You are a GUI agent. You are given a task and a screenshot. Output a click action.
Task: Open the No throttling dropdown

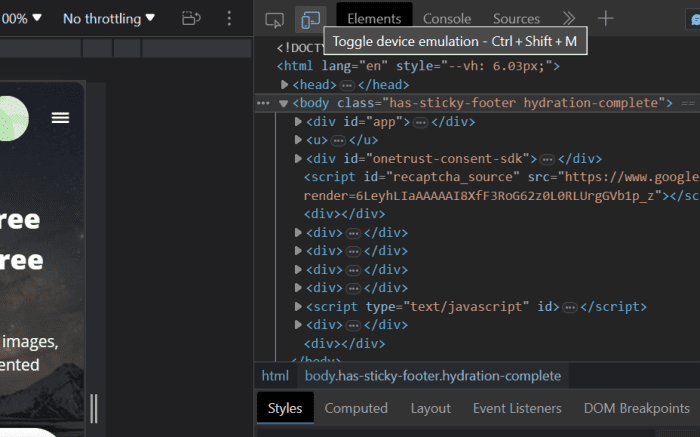point(109,19)
